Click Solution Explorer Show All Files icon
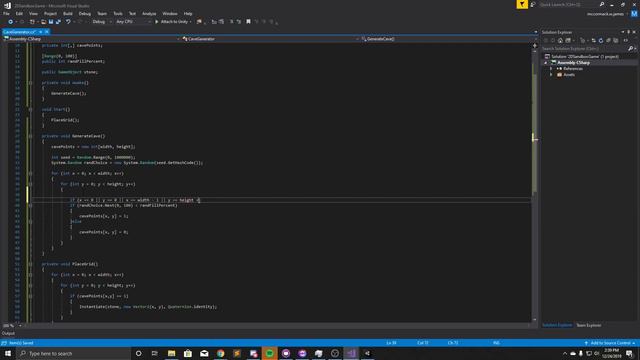Screen dimensions: 640x360 click(616, 40)
